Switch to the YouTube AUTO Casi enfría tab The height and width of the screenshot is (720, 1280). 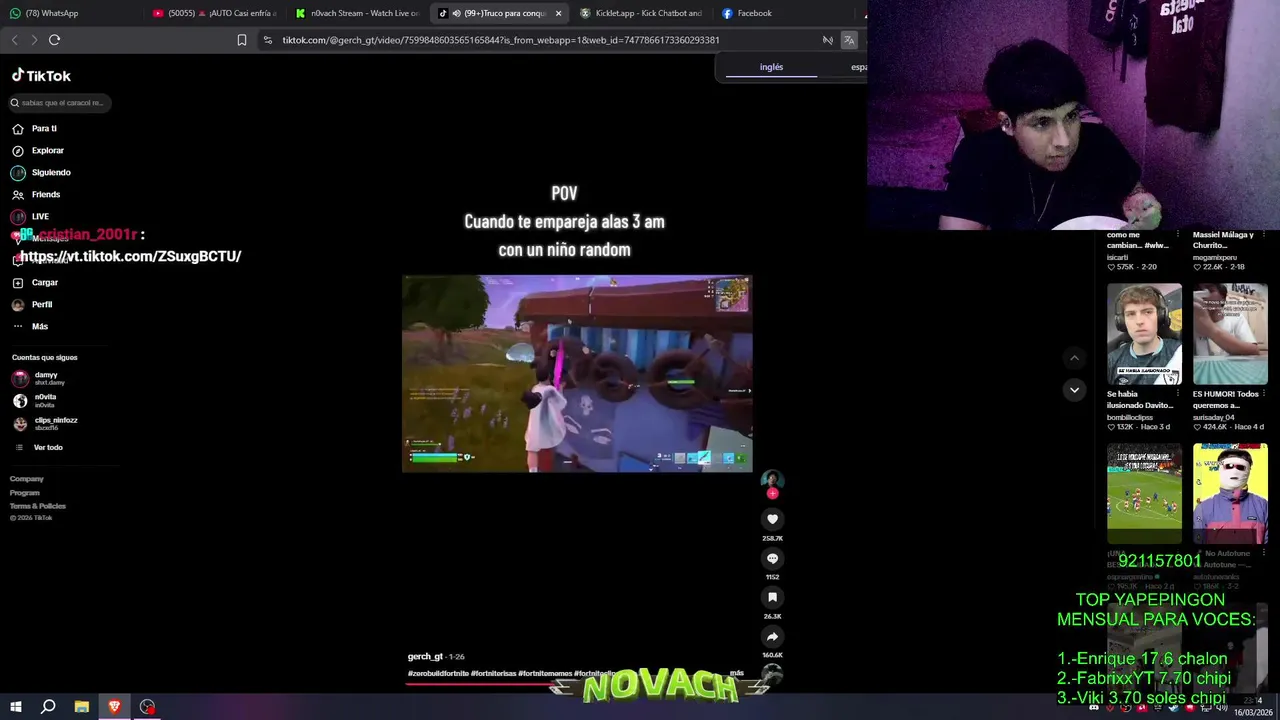click(214, 13)
